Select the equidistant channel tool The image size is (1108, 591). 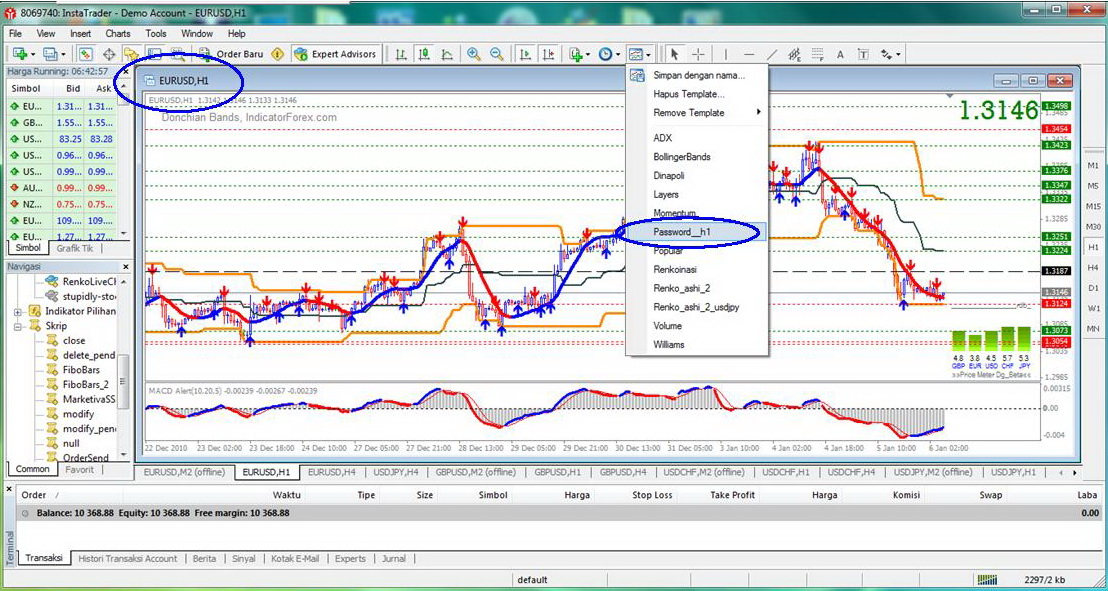tap(795, 54)
